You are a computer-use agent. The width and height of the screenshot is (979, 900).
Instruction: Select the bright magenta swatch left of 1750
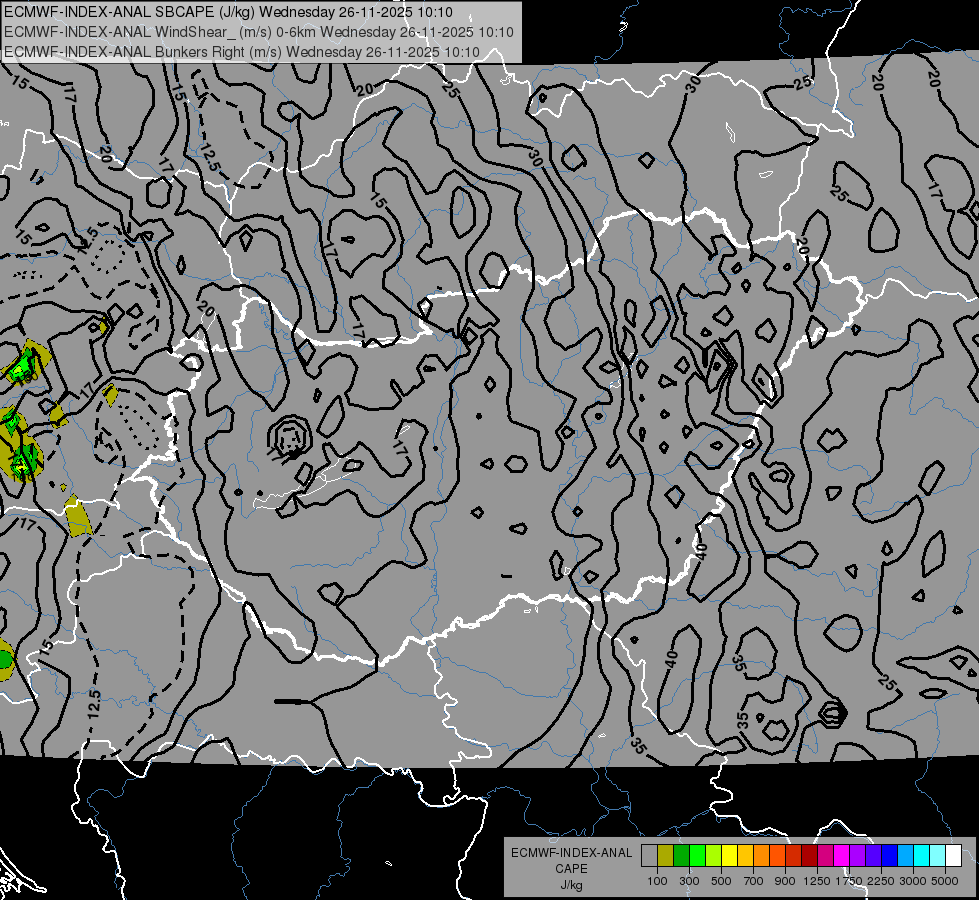(842, 856)
